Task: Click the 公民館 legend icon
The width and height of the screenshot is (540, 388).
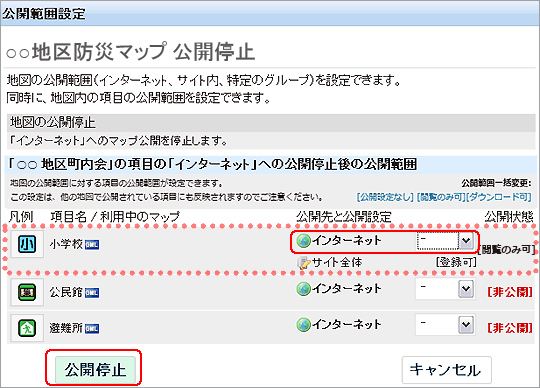Action: (27, 292)
